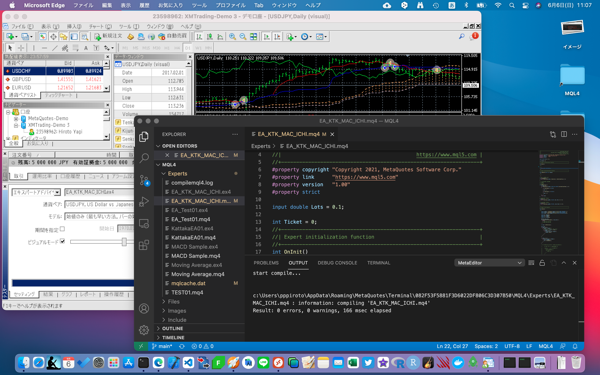Viewport: 600px width, 375px height.
Task: Open Accounts menu in activity bar
Action: point(144,308)
